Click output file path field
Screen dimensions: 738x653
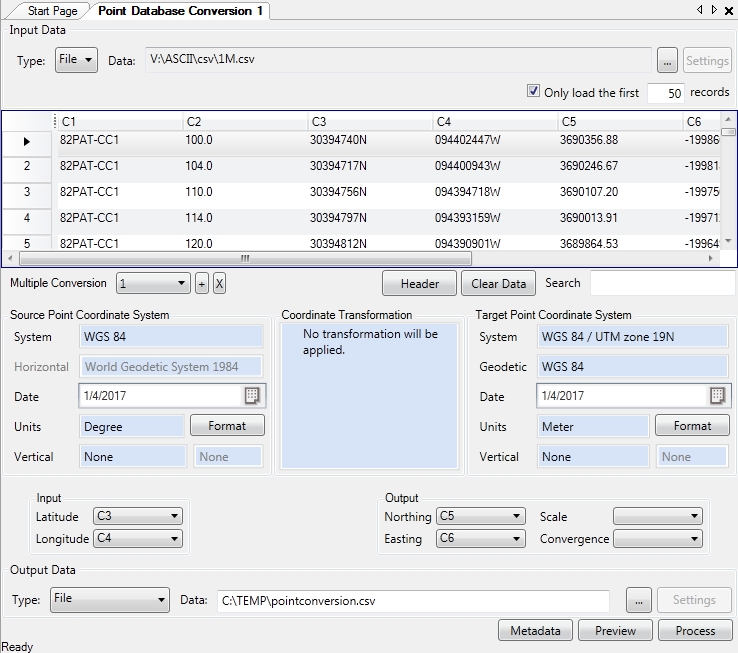[413, 601]
